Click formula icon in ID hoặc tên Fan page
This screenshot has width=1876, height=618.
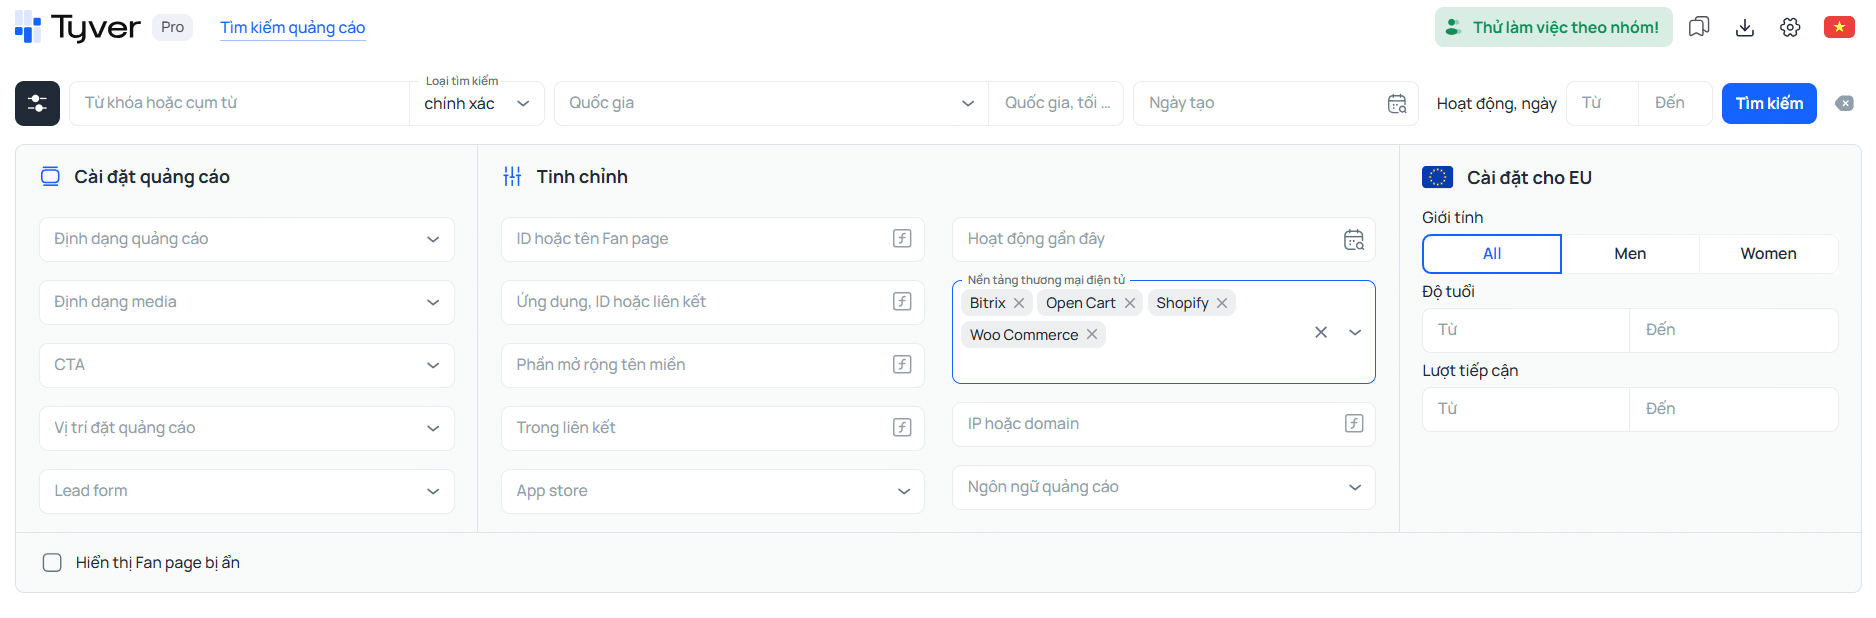click(x=902, y=239)
